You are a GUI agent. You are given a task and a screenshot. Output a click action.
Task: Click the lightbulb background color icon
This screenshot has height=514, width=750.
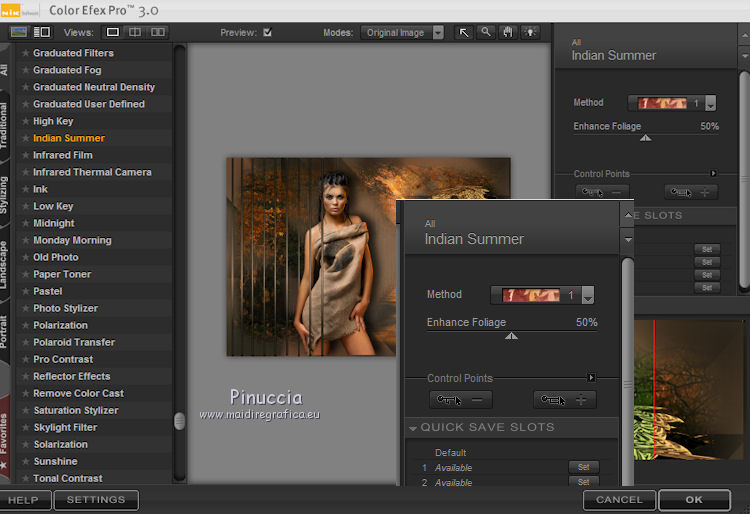pyautogui.click(x=528, y=32)
